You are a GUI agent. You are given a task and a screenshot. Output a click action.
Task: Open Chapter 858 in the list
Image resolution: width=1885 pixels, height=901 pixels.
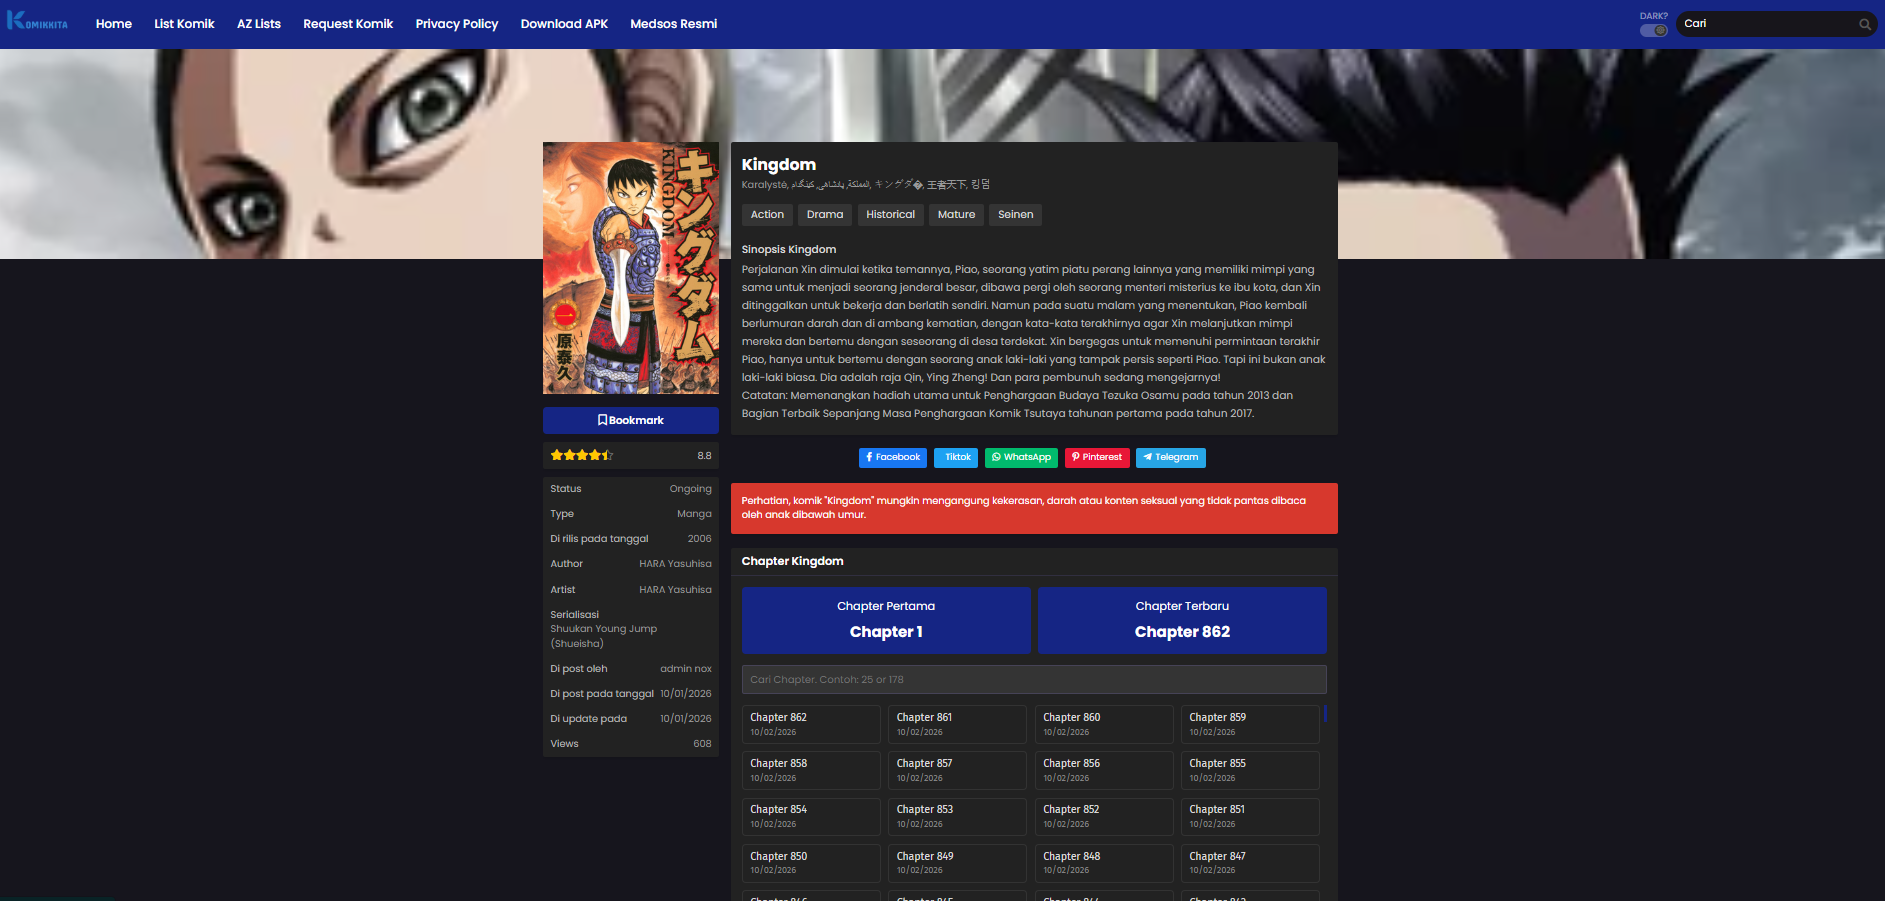click(811, 770)
